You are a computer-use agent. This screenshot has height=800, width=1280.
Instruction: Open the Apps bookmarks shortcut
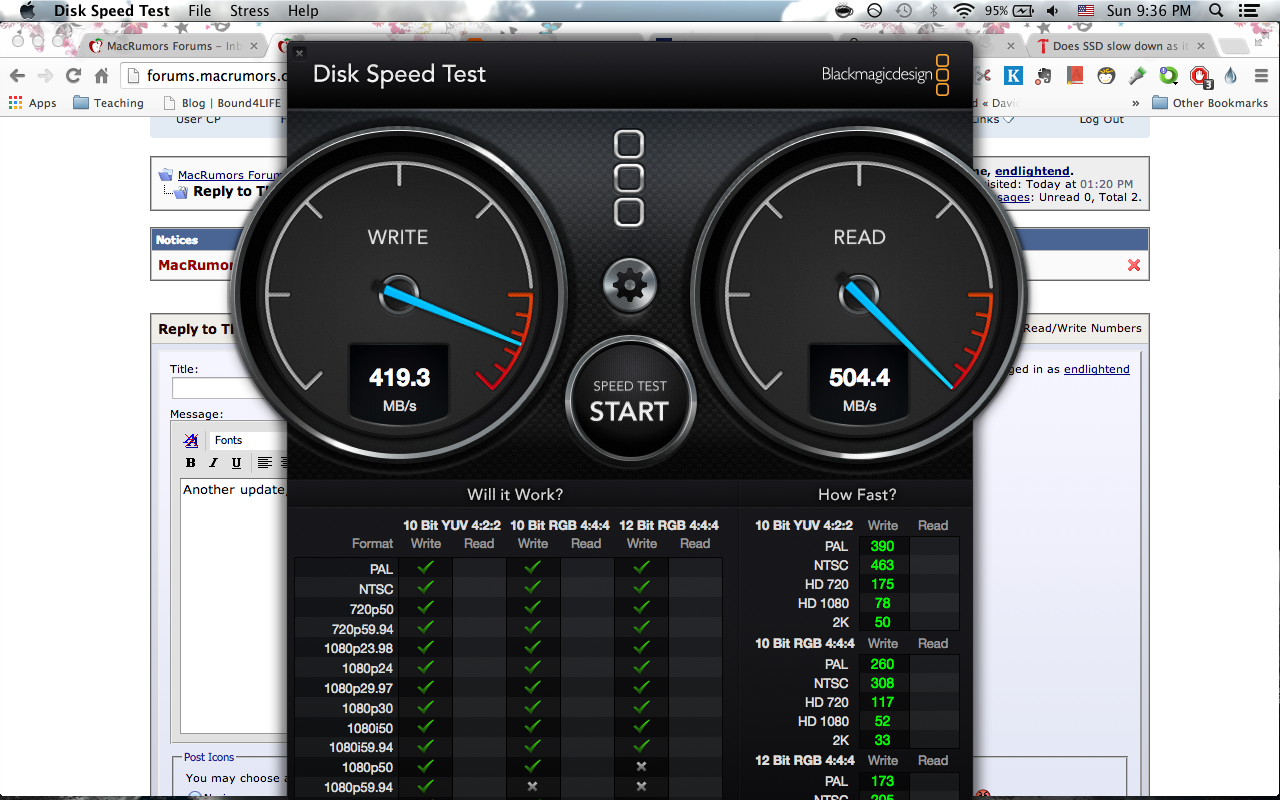[x=33, y=103]
